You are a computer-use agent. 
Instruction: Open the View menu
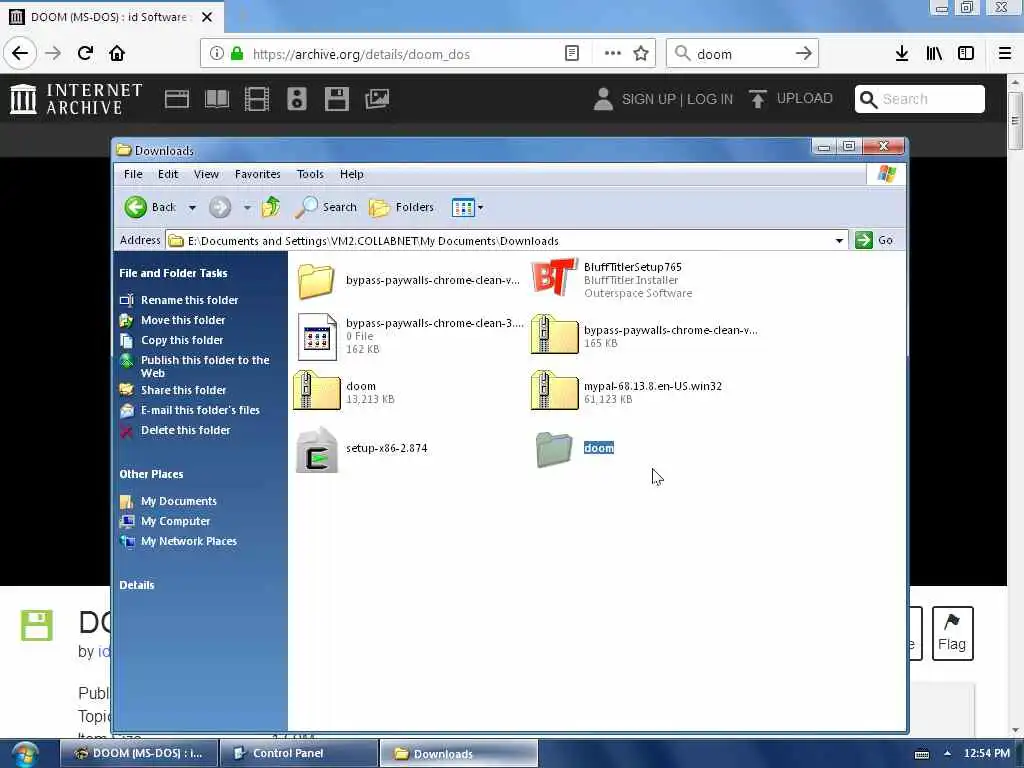tap(206, 174)
